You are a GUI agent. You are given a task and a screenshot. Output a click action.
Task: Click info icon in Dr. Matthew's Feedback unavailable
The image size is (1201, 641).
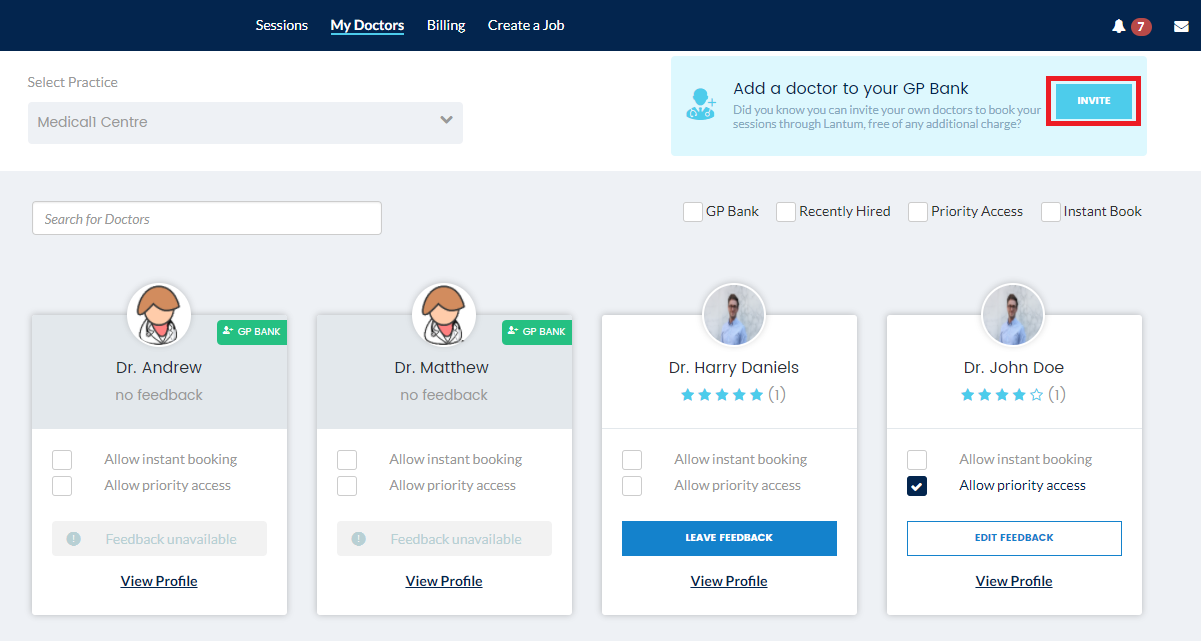click(x=358, y=539)
